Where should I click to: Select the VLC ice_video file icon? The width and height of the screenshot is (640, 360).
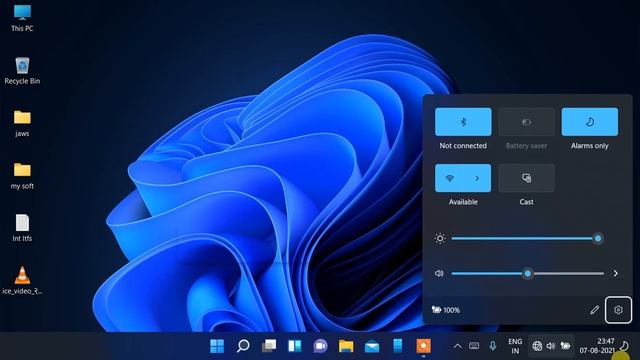click(x=22, y=281)
